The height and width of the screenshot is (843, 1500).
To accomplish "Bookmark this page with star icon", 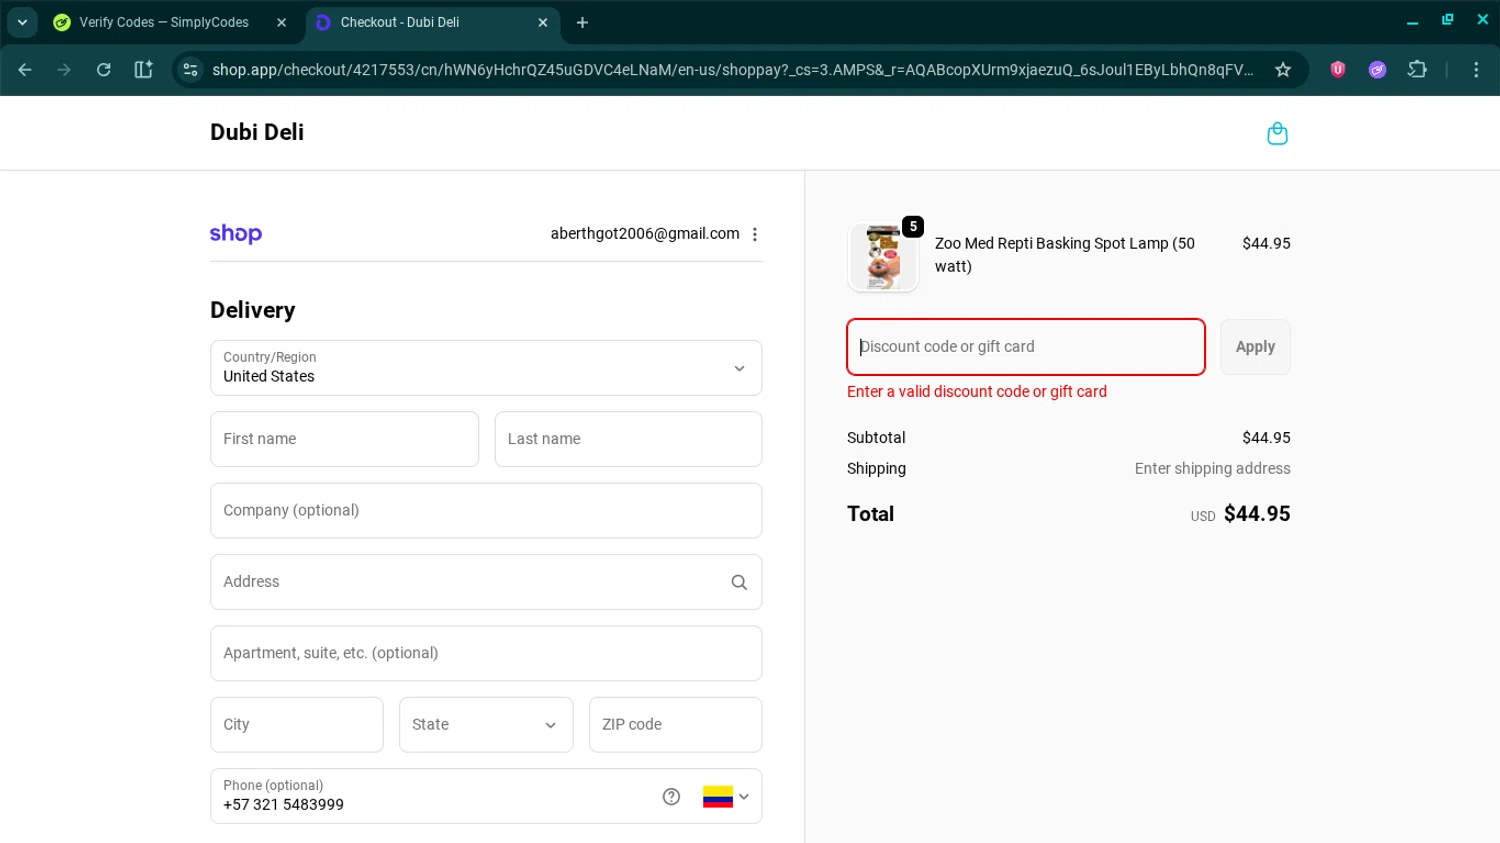I will tap(1283, 69).
